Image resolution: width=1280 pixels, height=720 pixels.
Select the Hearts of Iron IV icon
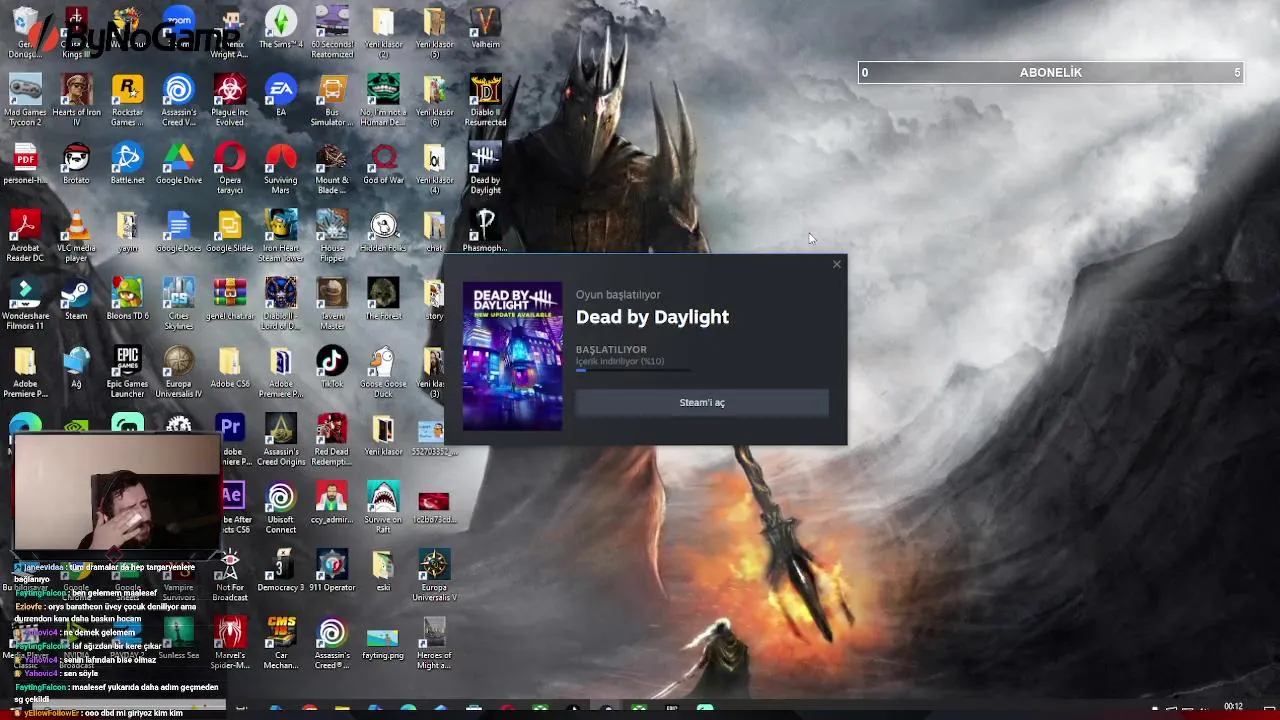pos(76,101)
